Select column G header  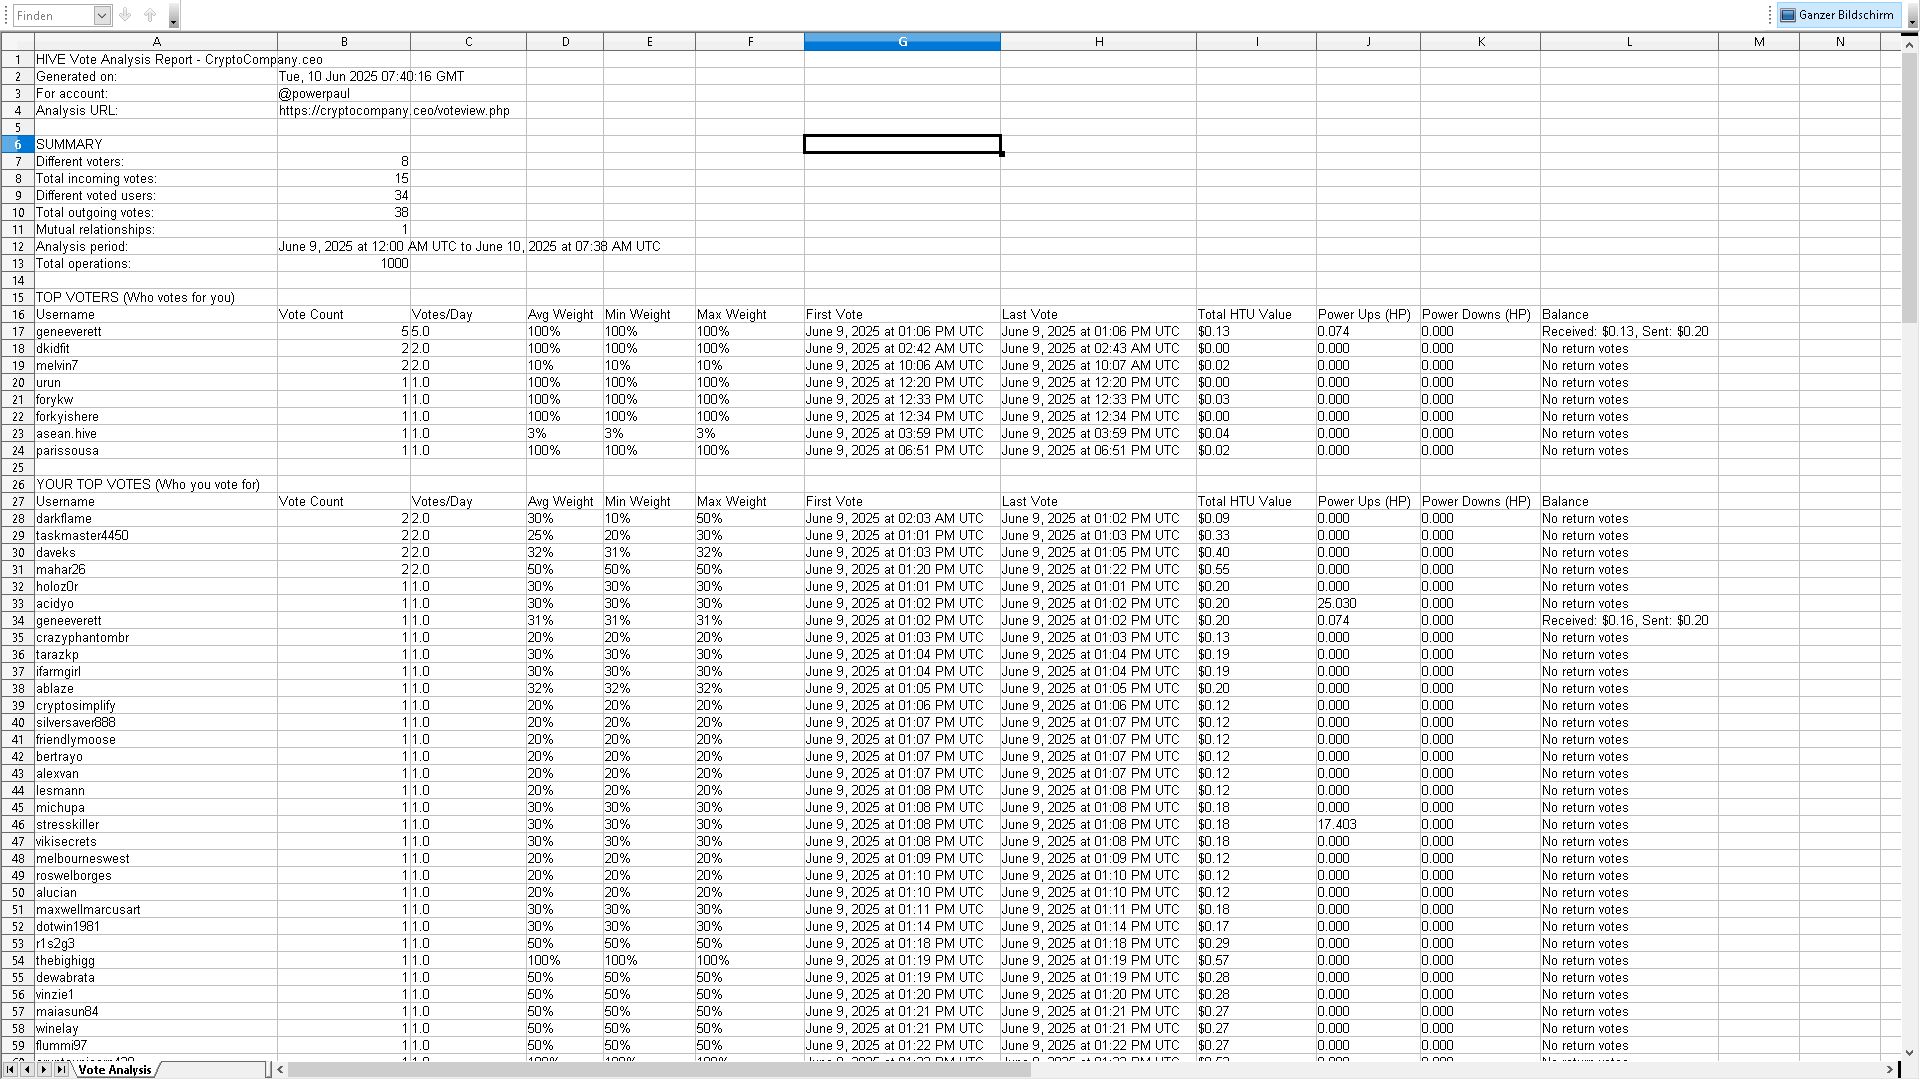(x=902, y=42)
